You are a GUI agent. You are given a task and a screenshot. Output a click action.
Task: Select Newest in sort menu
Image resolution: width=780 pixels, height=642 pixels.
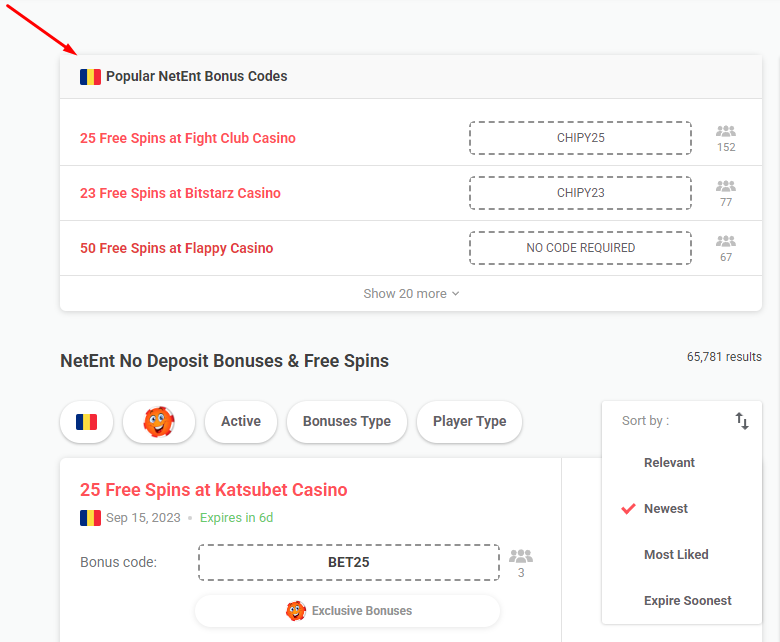click(666, 509)
